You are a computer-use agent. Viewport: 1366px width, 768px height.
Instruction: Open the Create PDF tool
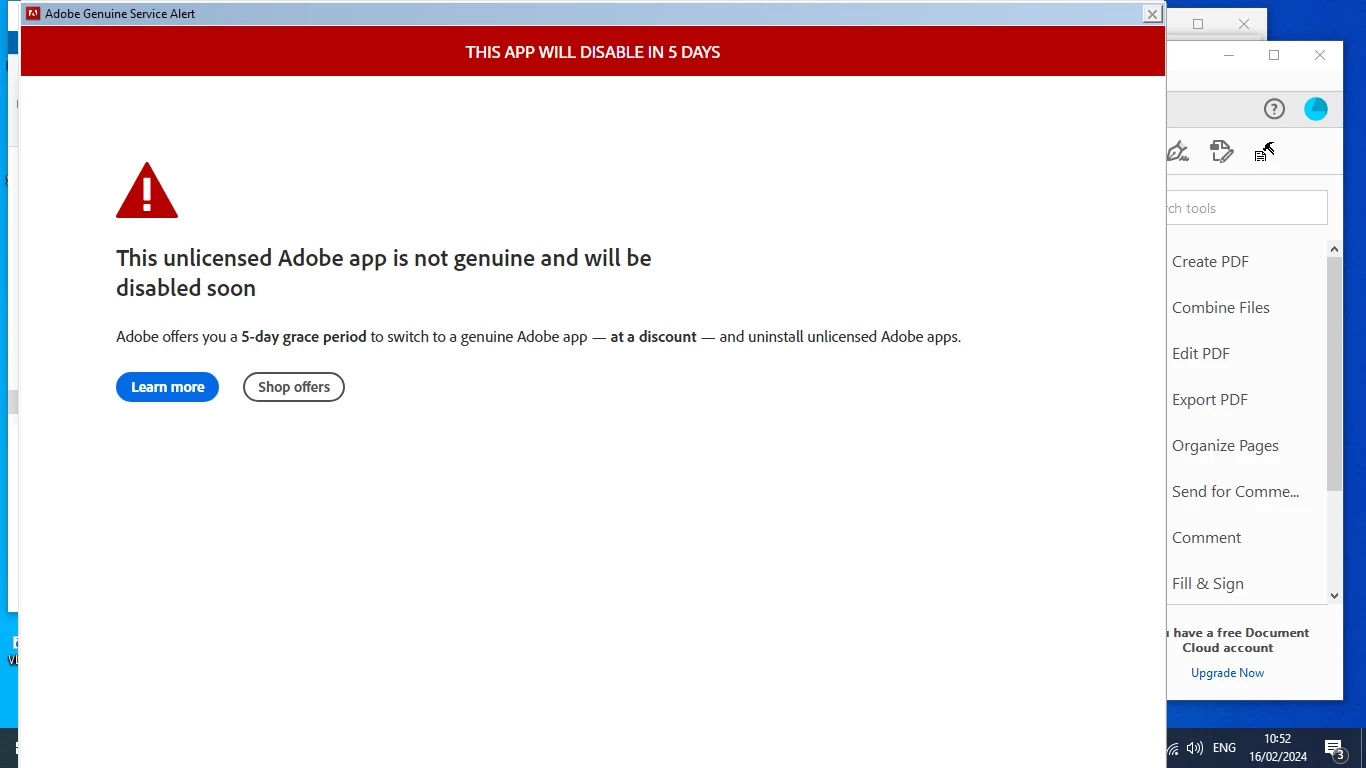(x=1210, y=261)
